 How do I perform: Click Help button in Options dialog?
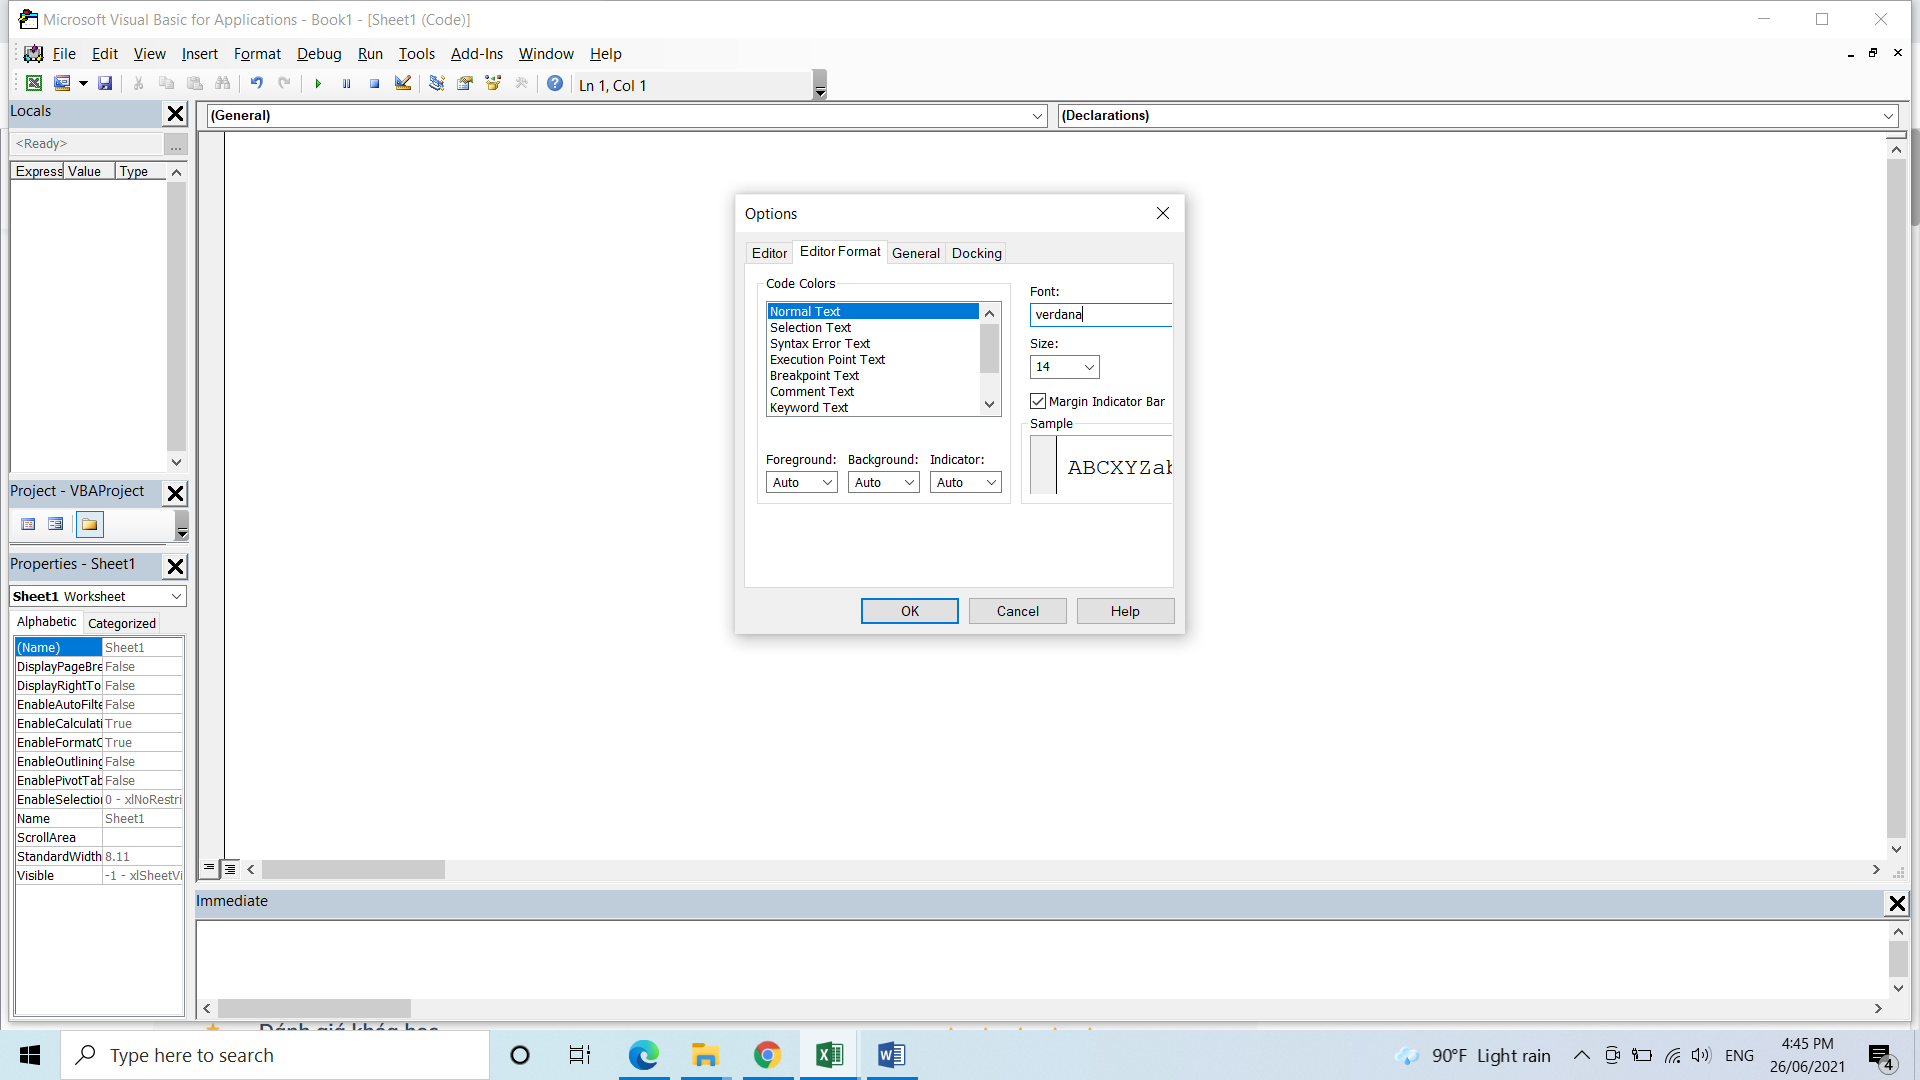tap(1125, 611)
